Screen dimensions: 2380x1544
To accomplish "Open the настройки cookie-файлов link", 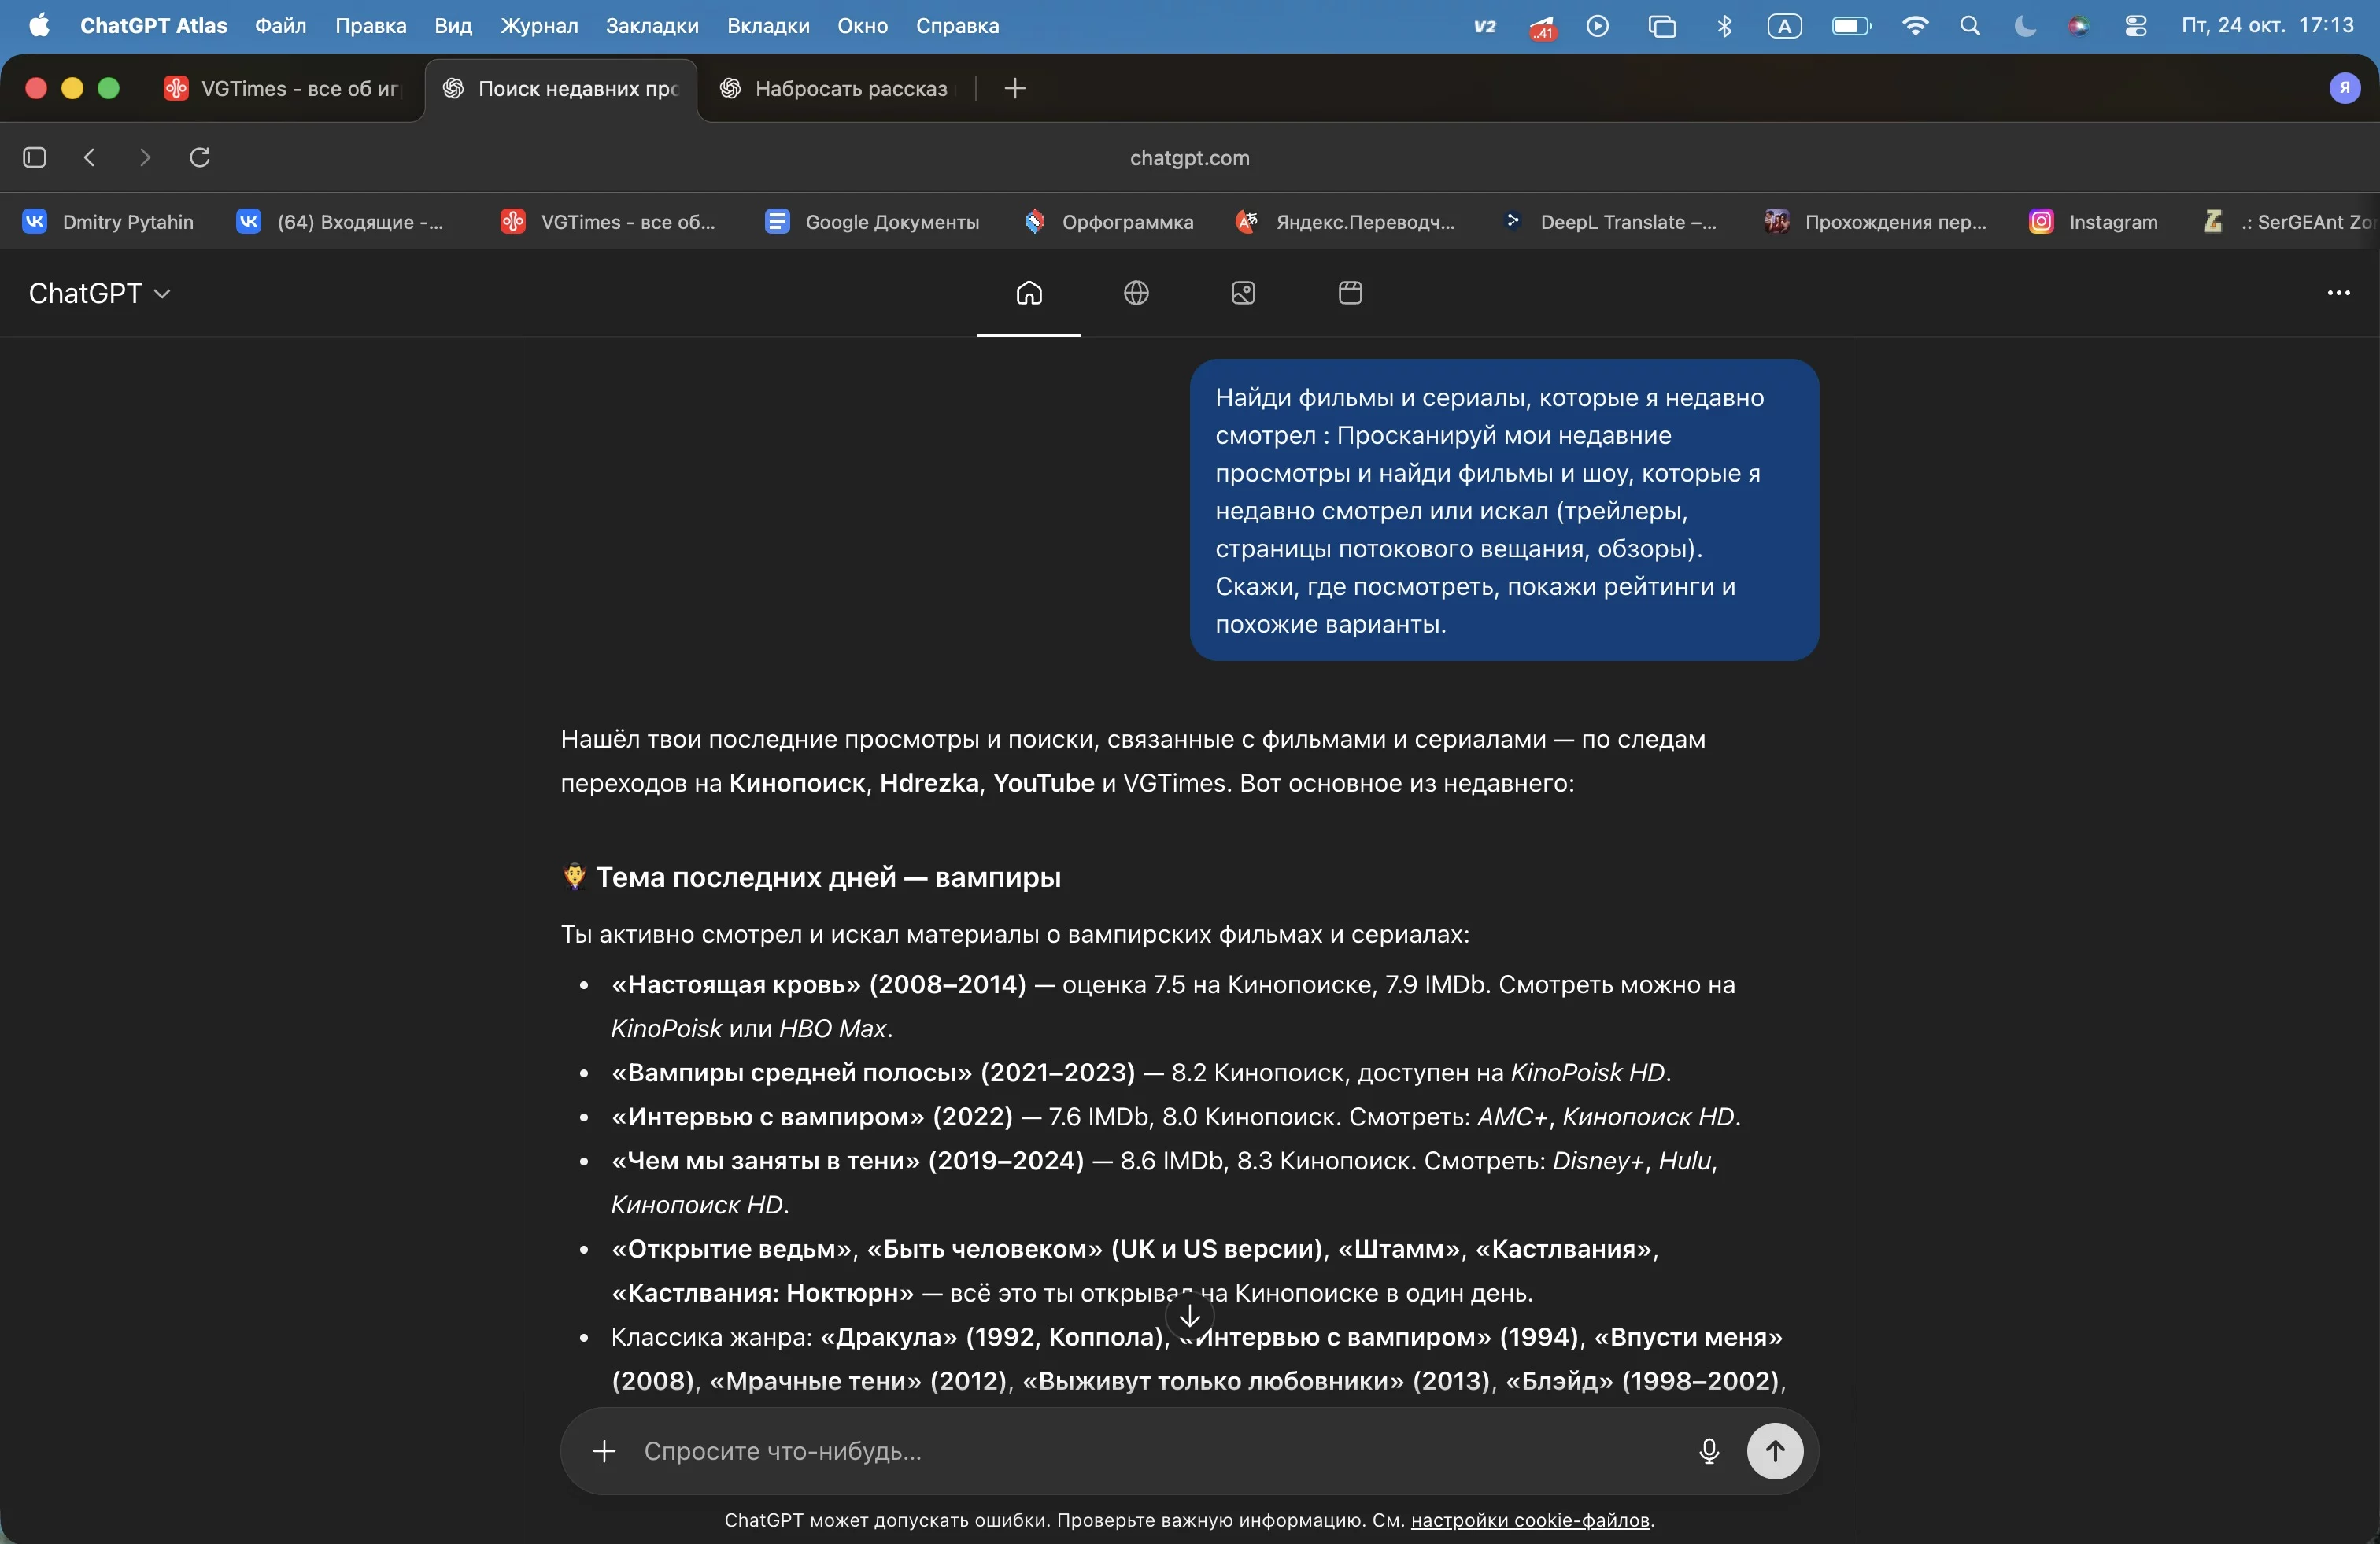I will point(1529,1520).
